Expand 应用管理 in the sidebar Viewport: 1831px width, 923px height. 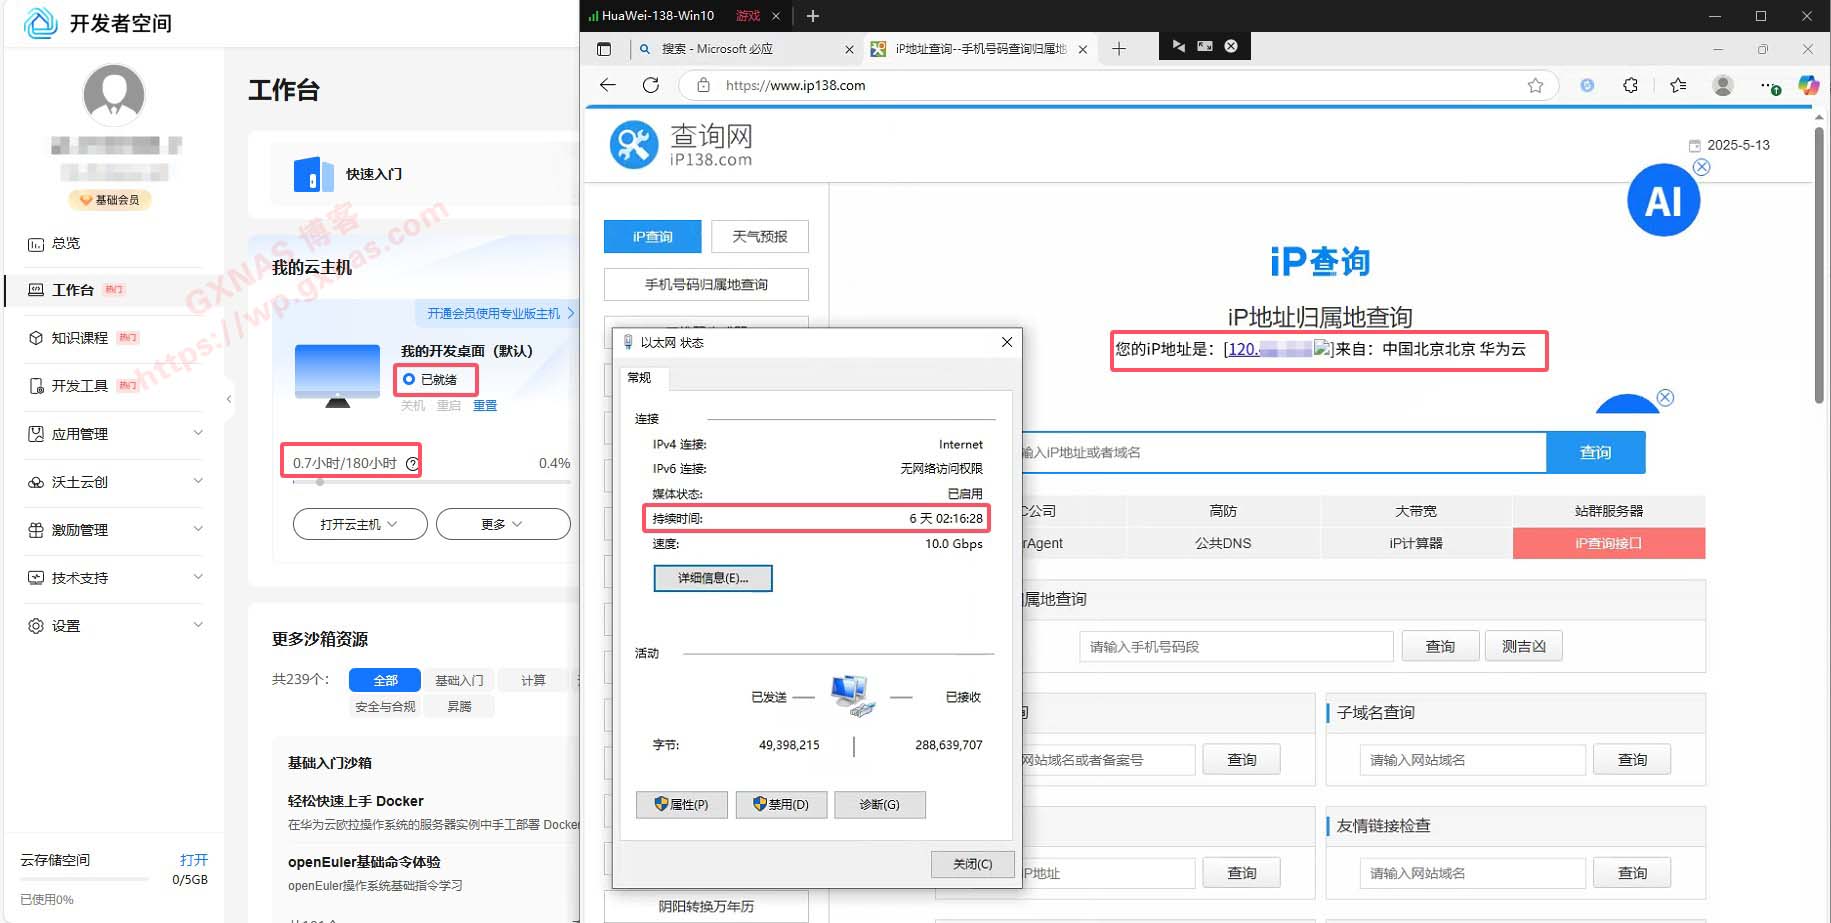coord(115,434)
